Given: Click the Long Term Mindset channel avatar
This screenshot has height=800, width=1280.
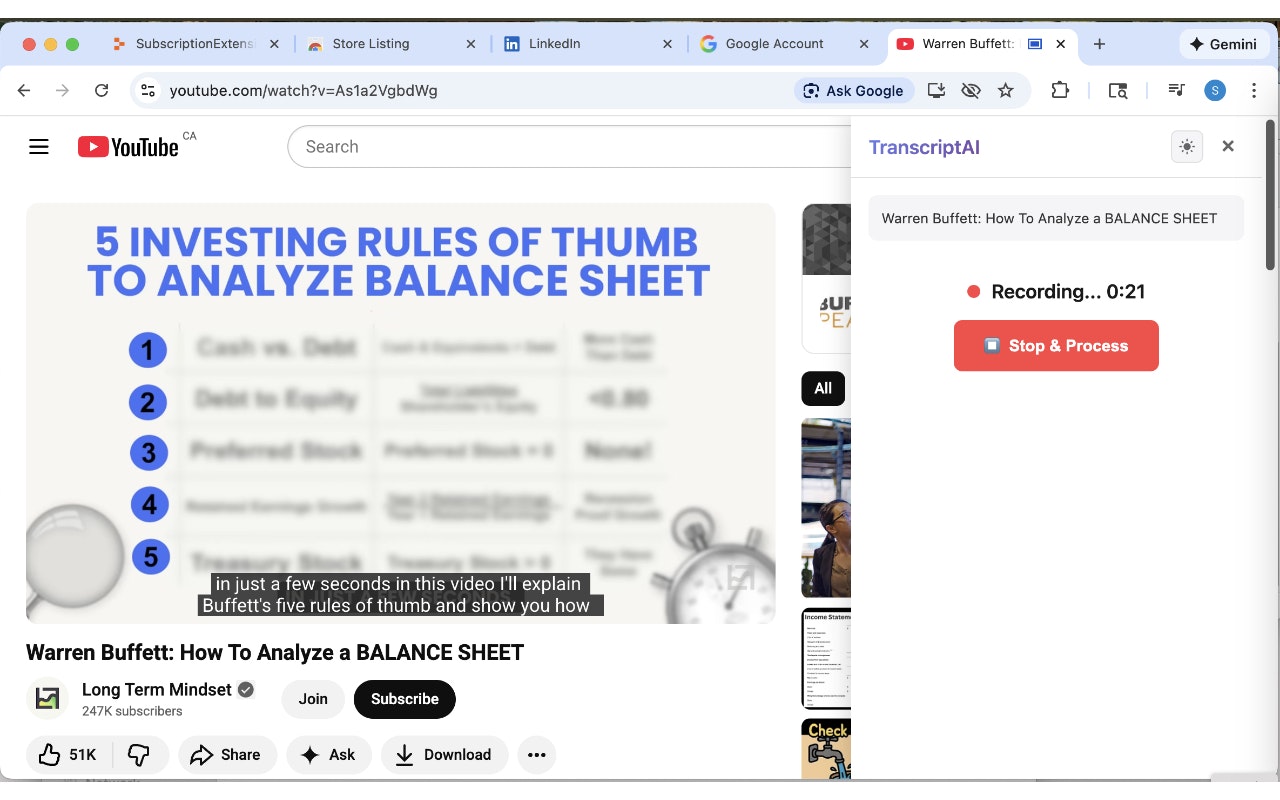Looking at the screenshot, I should pos(47,698).
